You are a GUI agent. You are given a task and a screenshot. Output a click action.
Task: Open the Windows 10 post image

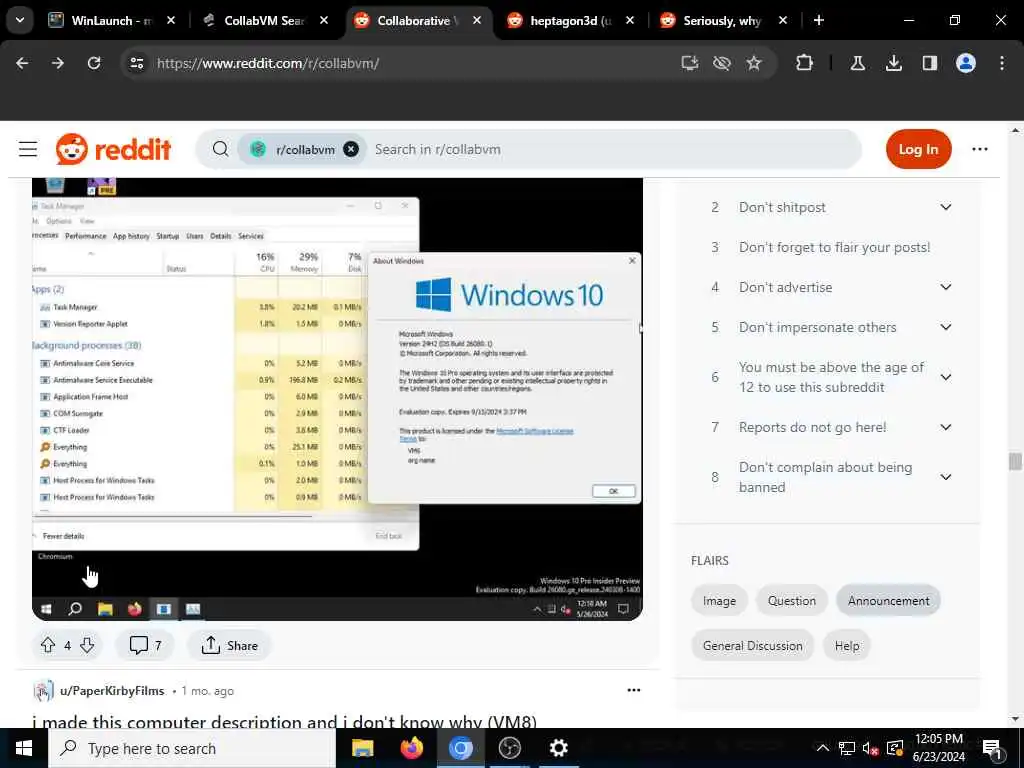[x=337, y=398]
